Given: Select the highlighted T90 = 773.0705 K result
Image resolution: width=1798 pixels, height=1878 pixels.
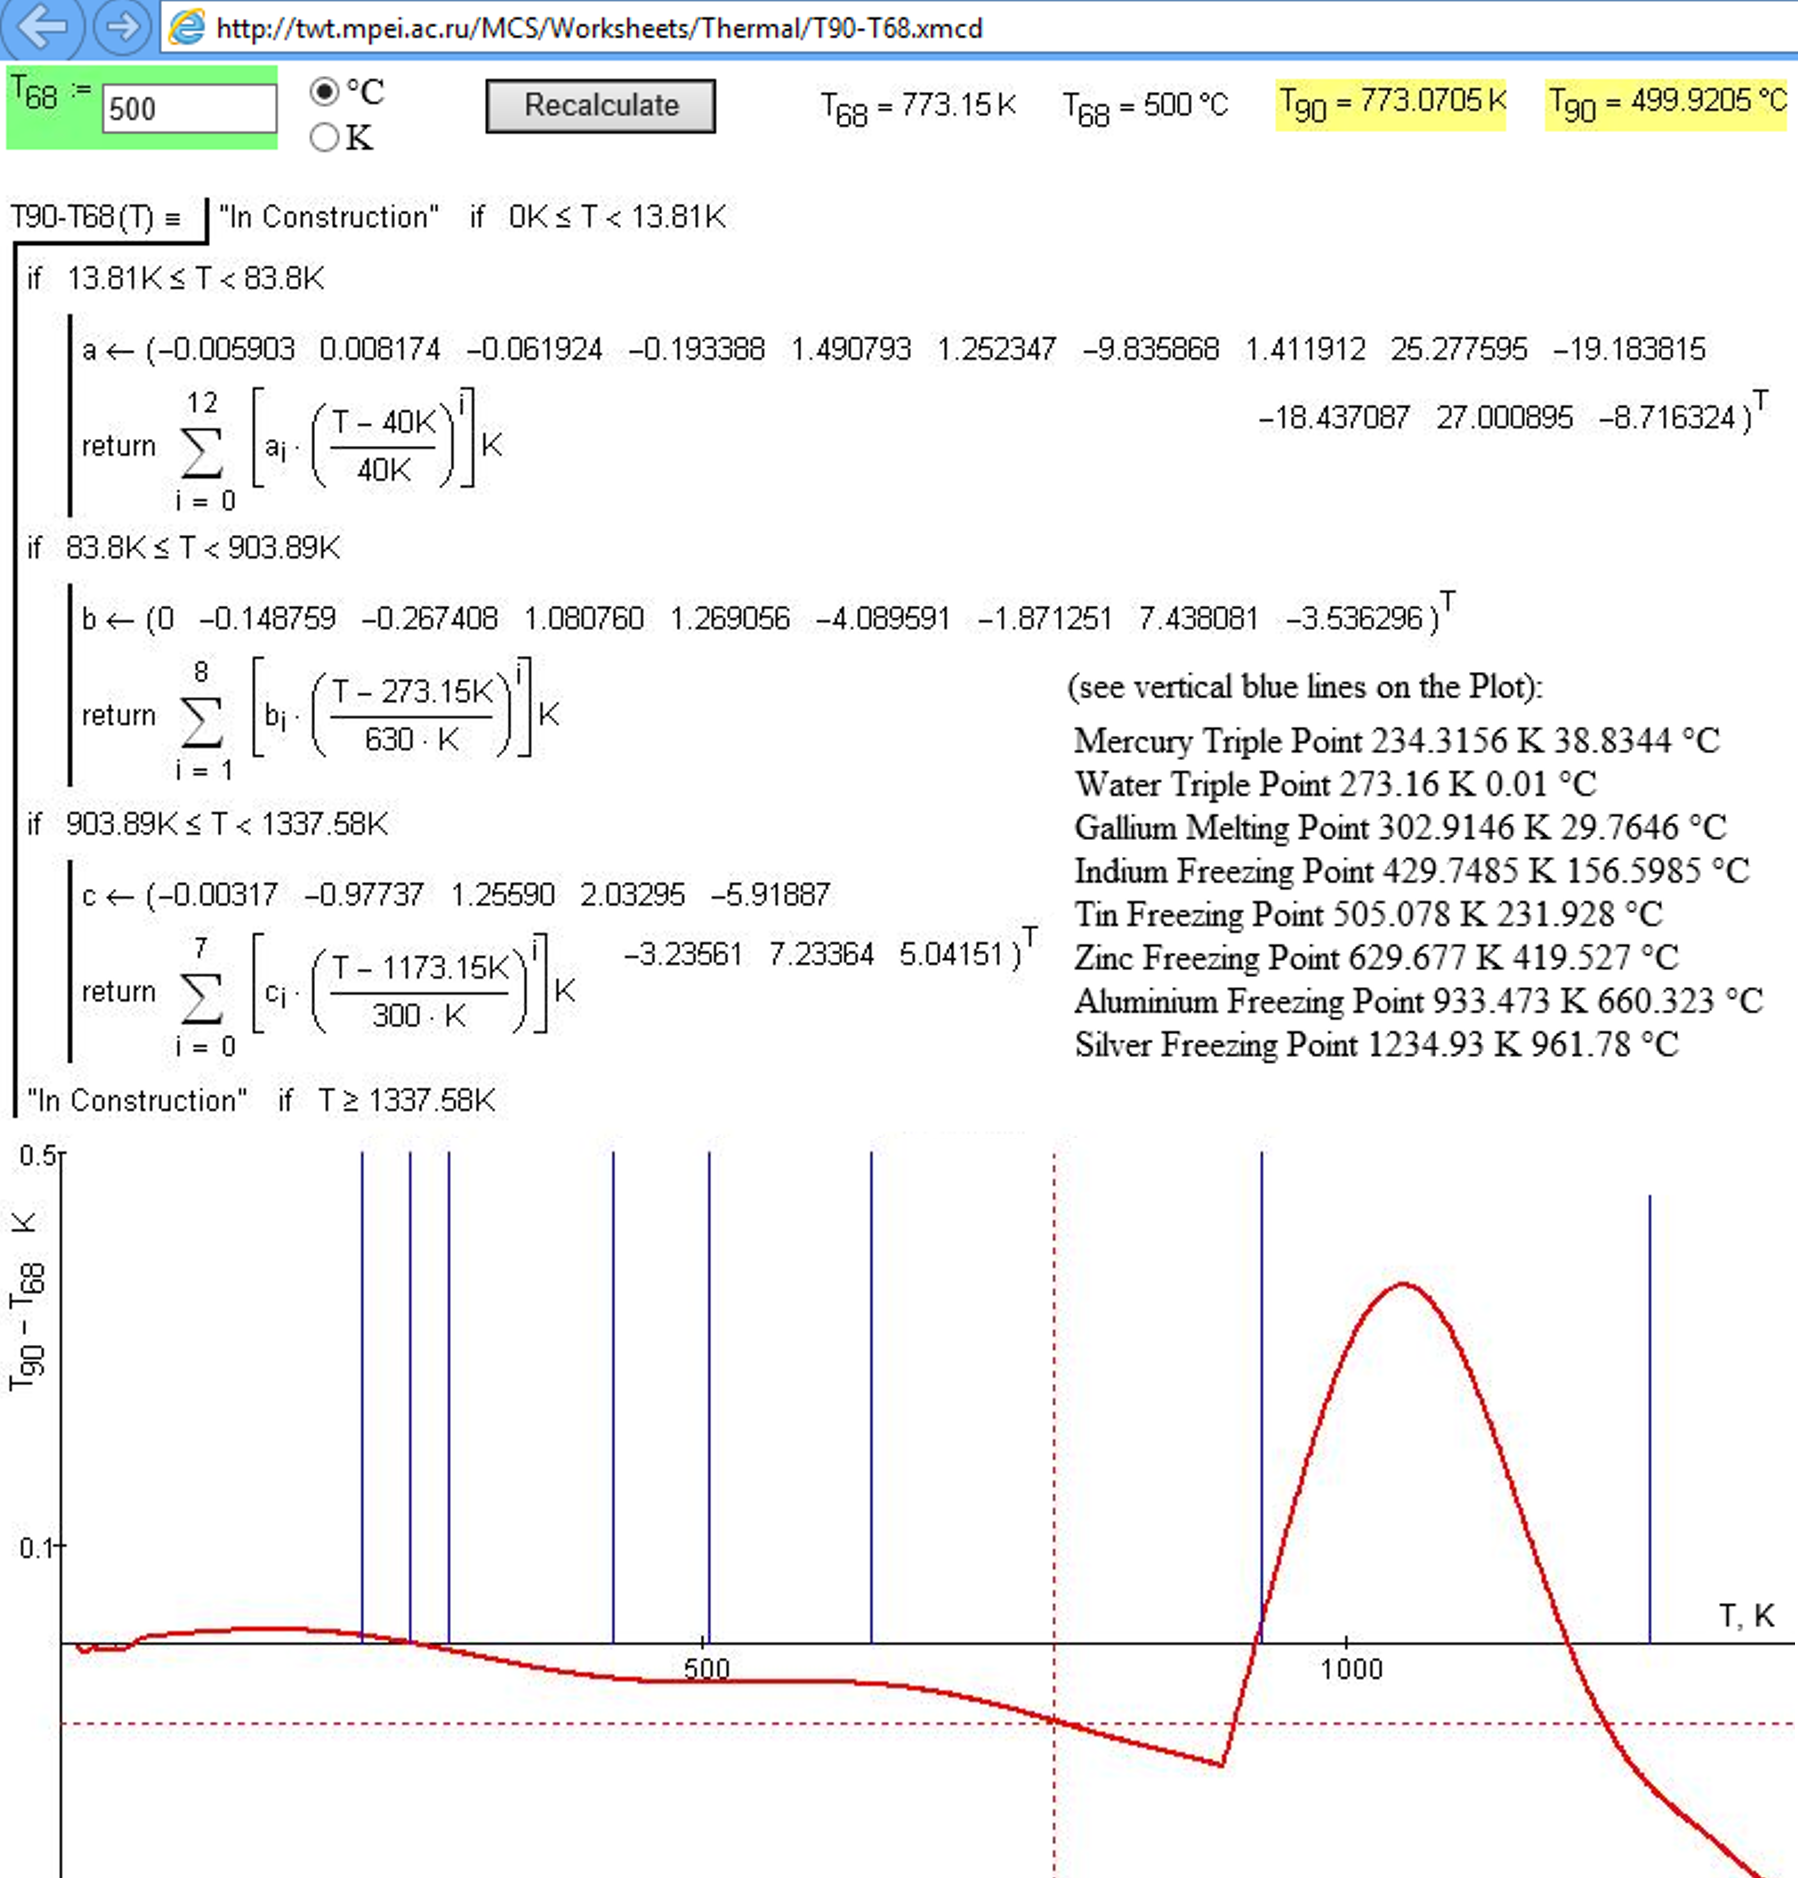Looking at the screenshot, I should [x=1392, y=103].
